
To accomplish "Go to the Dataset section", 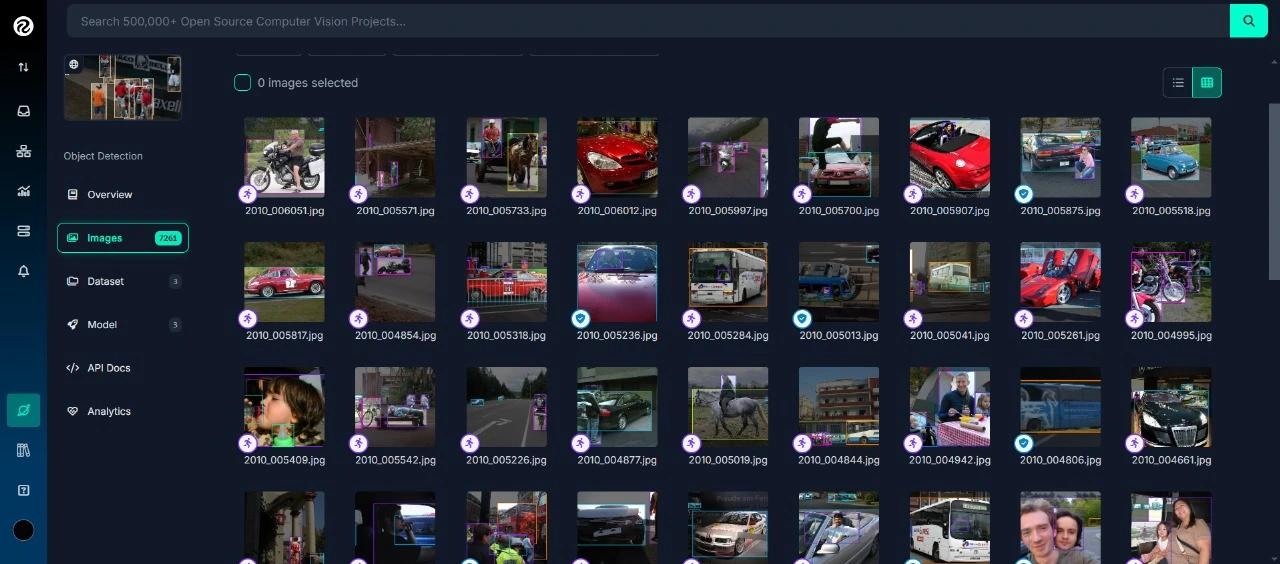I will 106,282.
